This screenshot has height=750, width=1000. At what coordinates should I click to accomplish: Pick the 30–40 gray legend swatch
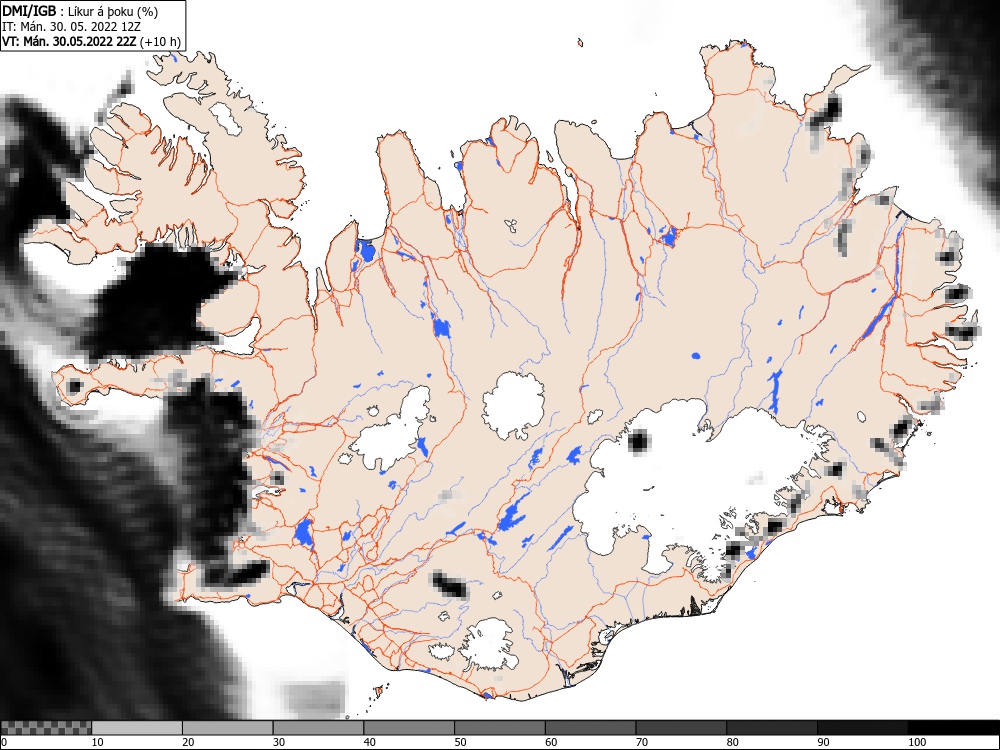(x=318, y=728)
